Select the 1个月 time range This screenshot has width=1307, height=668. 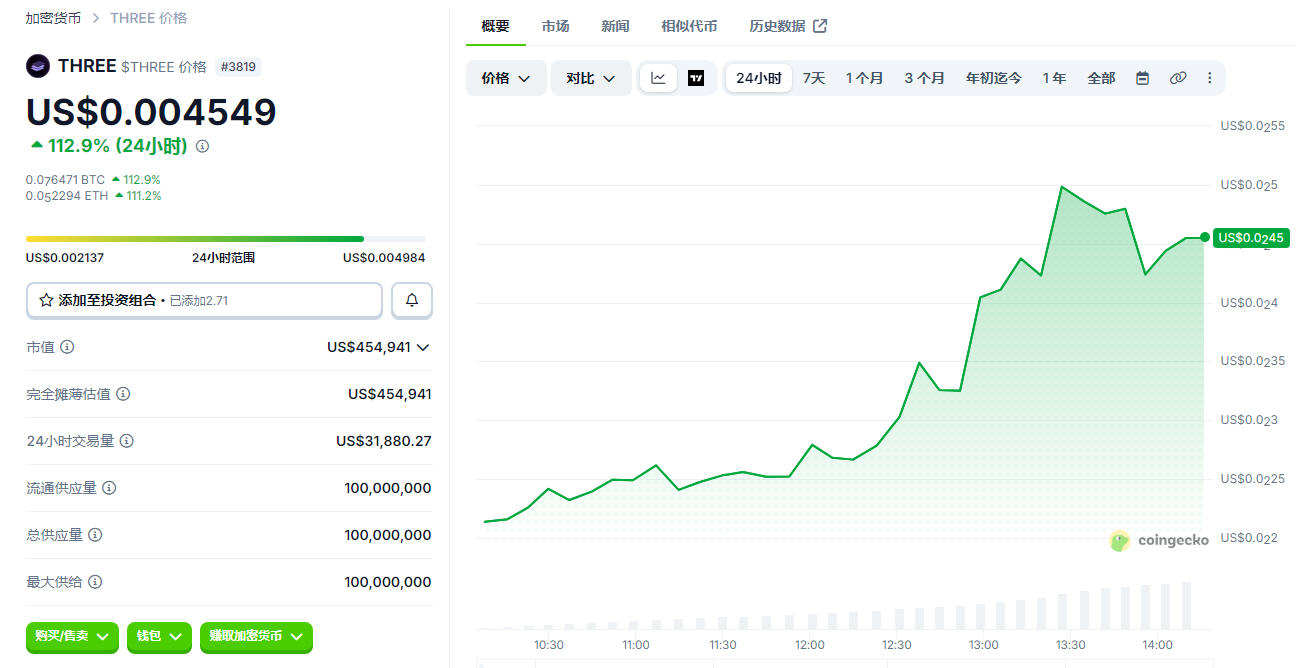[865, 78]
